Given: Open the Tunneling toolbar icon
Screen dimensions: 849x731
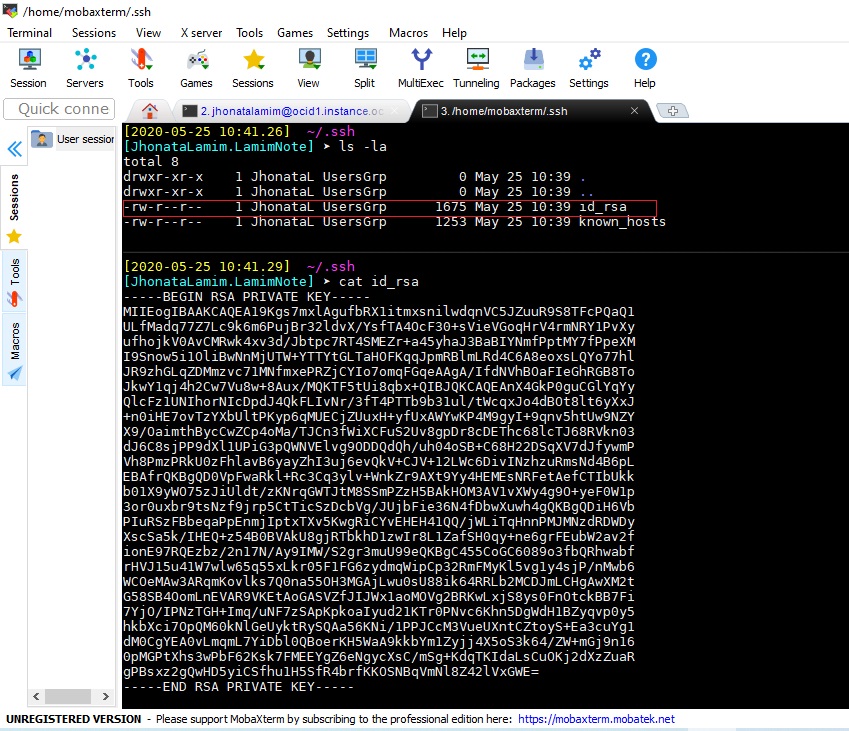Looking at the screenshot, I should tap(476, 69).
